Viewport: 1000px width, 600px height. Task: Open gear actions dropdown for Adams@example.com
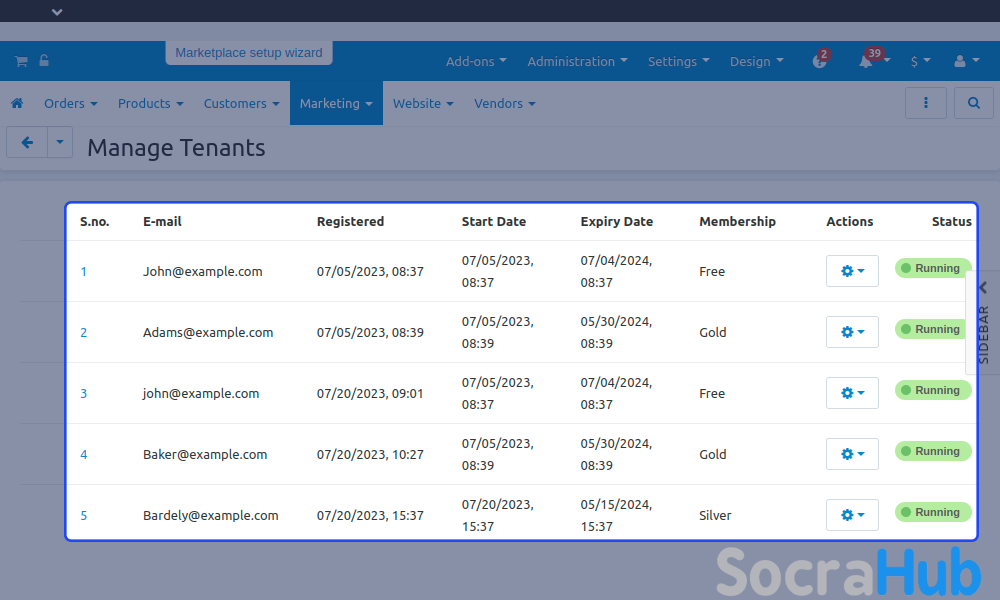[852, 332]
